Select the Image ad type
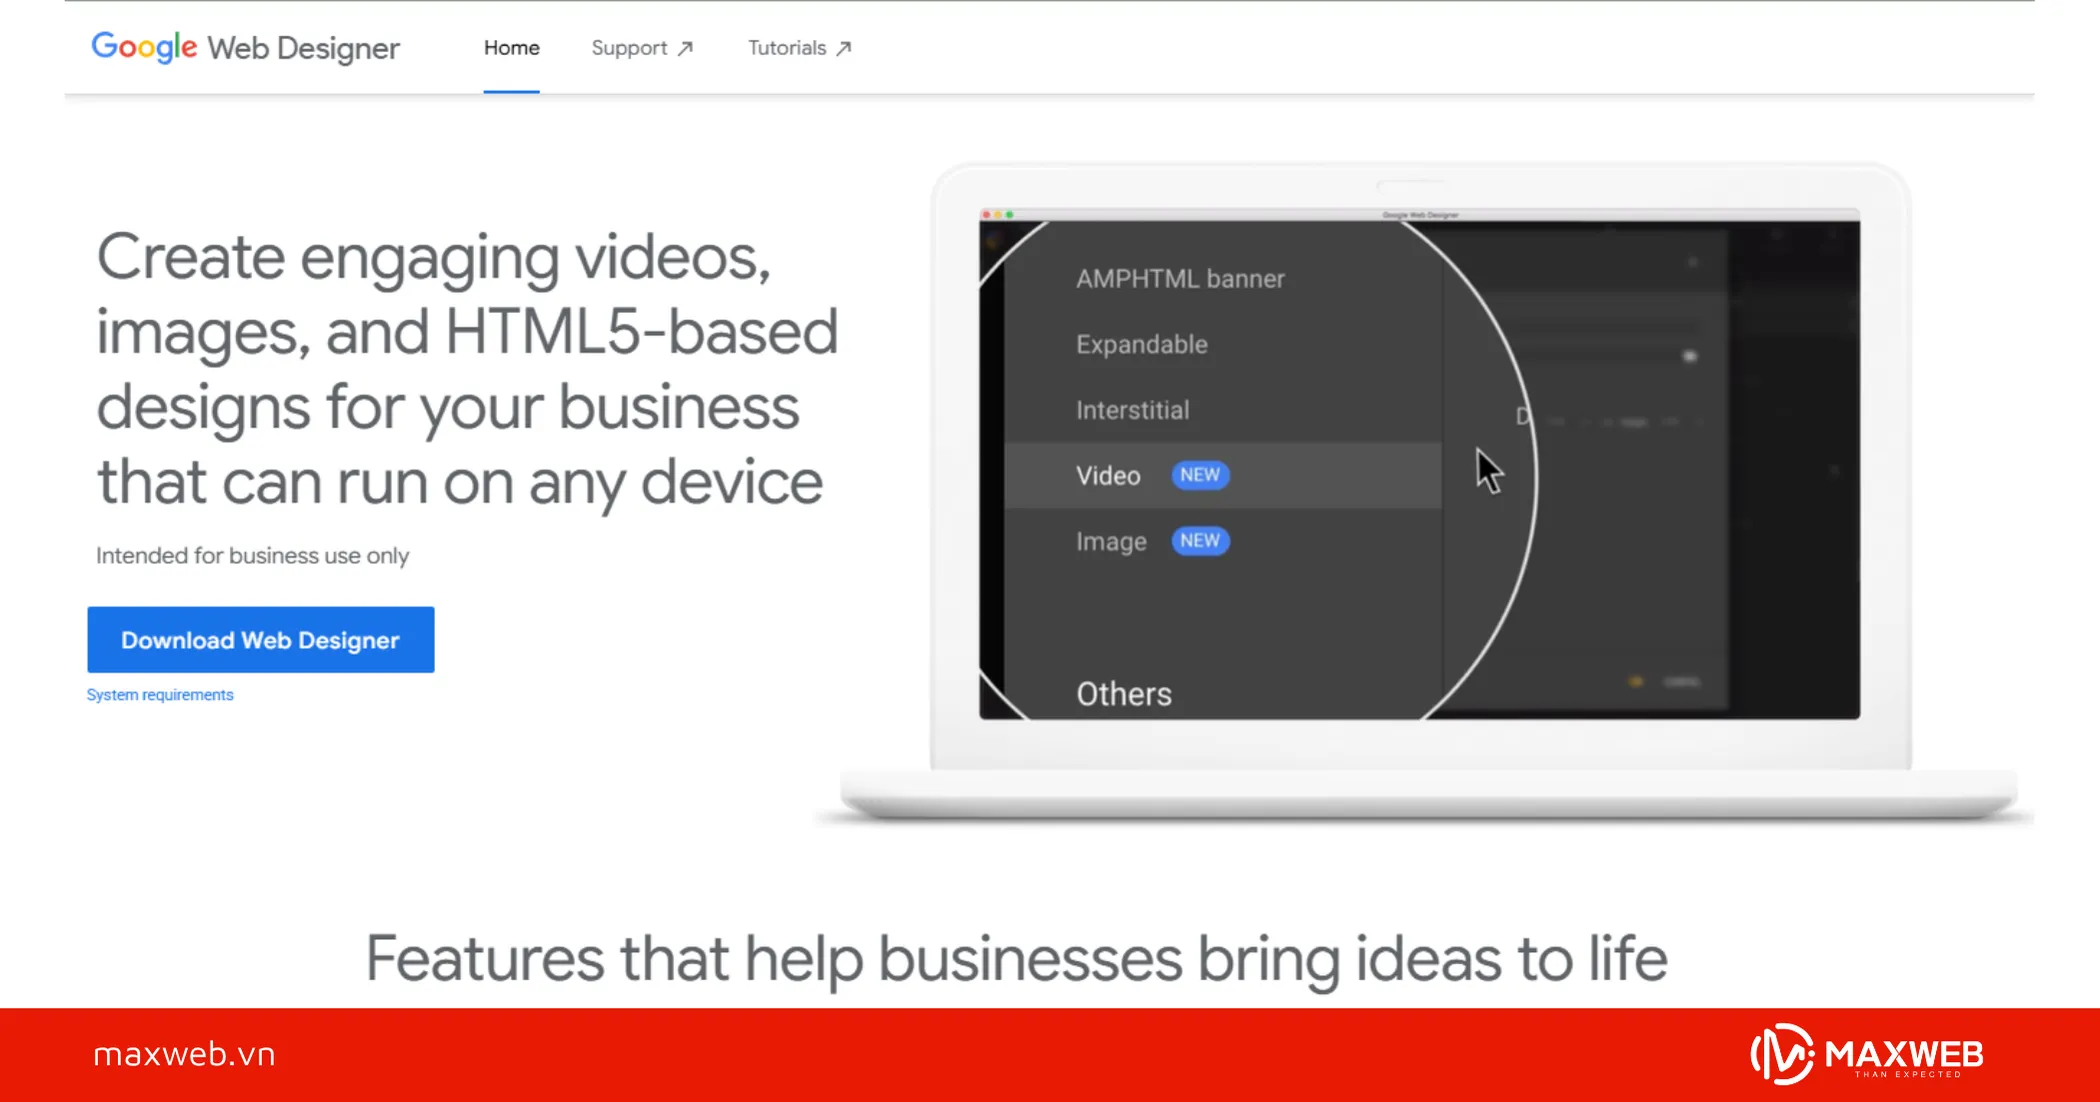Screen dimensions: 2100x1102 tap(1110, 541)
